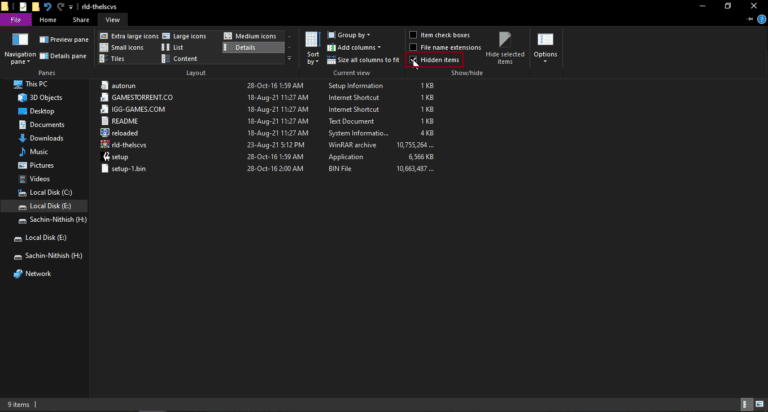Switch to the Home tab

click(48, 20)
